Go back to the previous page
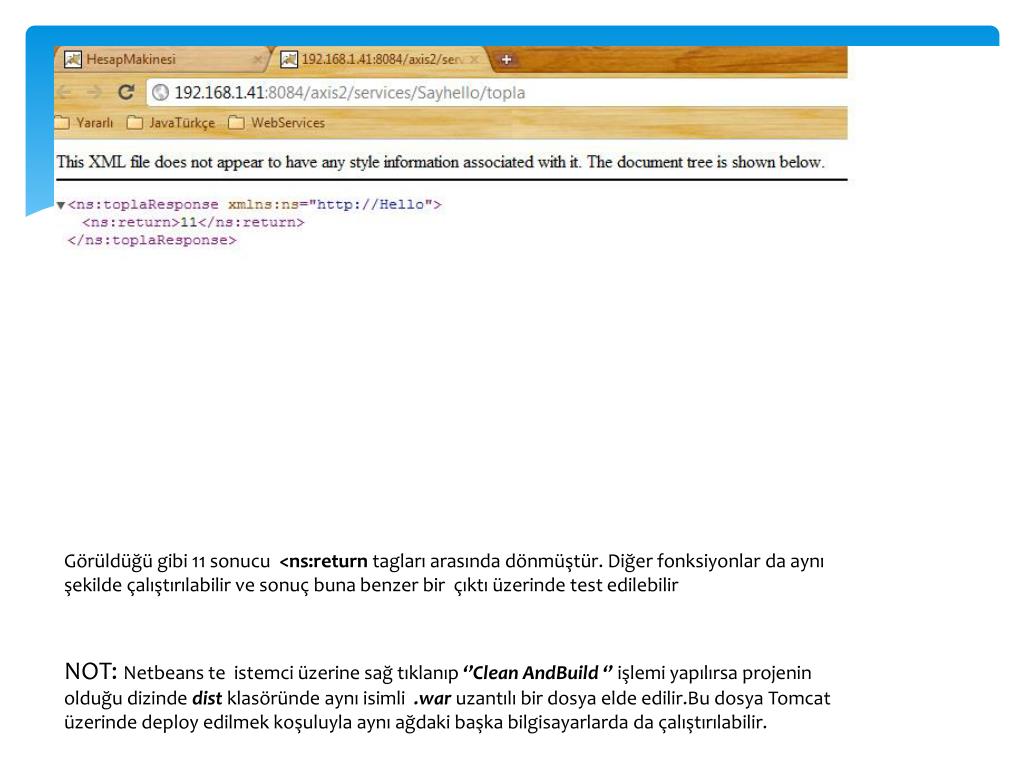This screenshot has width=1024, height=768. pyautogui.click(x=65, y=93)
